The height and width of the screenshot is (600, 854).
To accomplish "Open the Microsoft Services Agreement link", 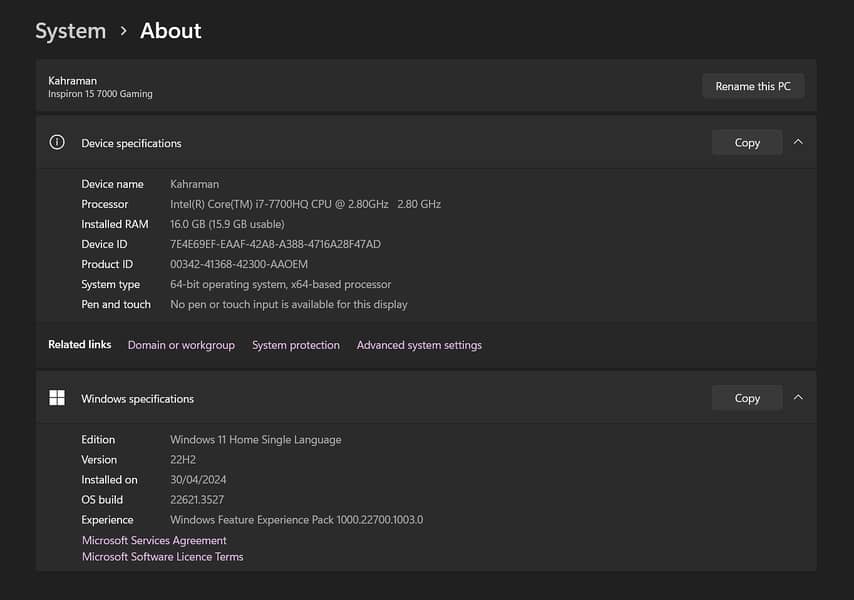I will [154, 540].
